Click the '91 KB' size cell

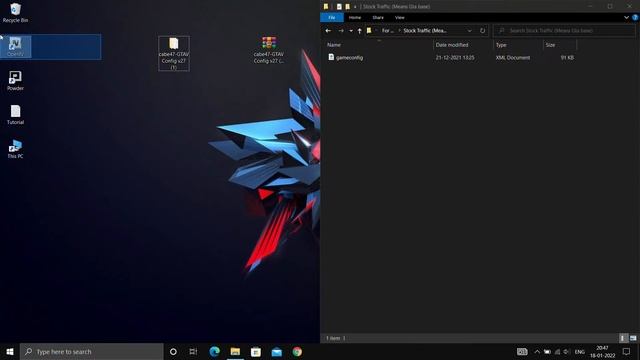pos(567,58)
